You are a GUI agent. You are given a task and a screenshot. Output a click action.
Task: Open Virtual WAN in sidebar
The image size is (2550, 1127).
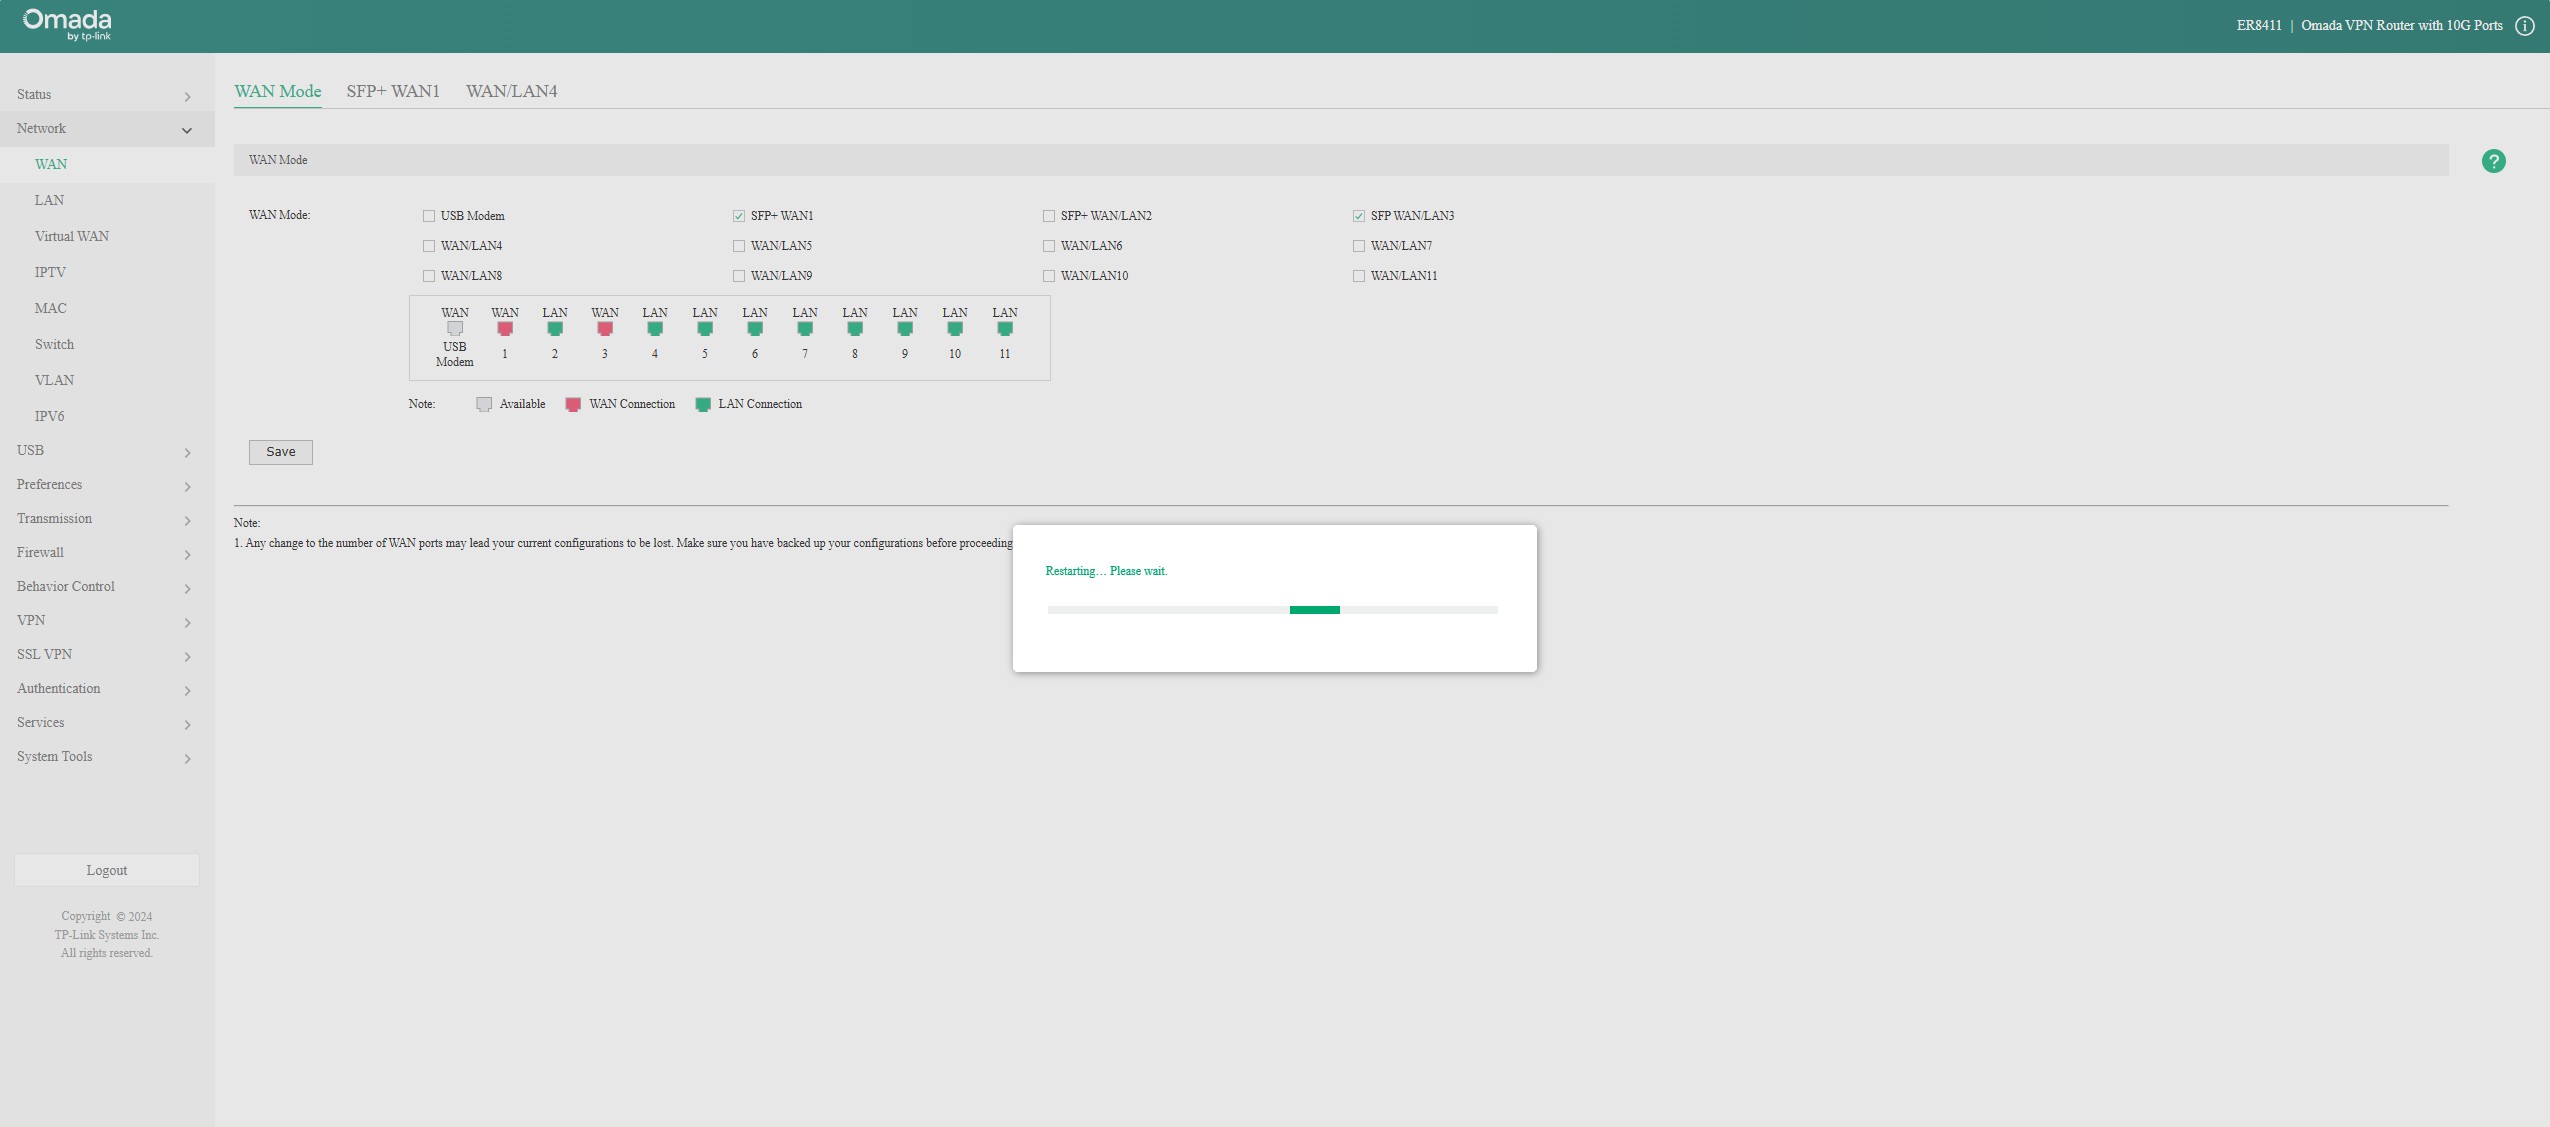tap(72, 237)
